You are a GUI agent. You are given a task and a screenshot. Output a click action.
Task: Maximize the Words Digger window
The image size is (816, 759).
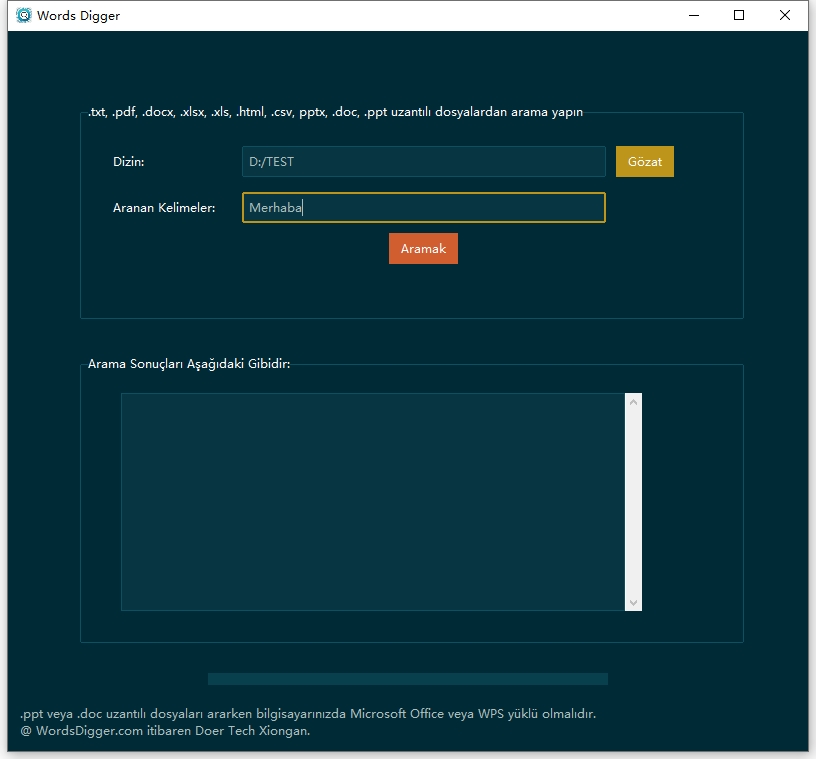click(x=739, y=15)
